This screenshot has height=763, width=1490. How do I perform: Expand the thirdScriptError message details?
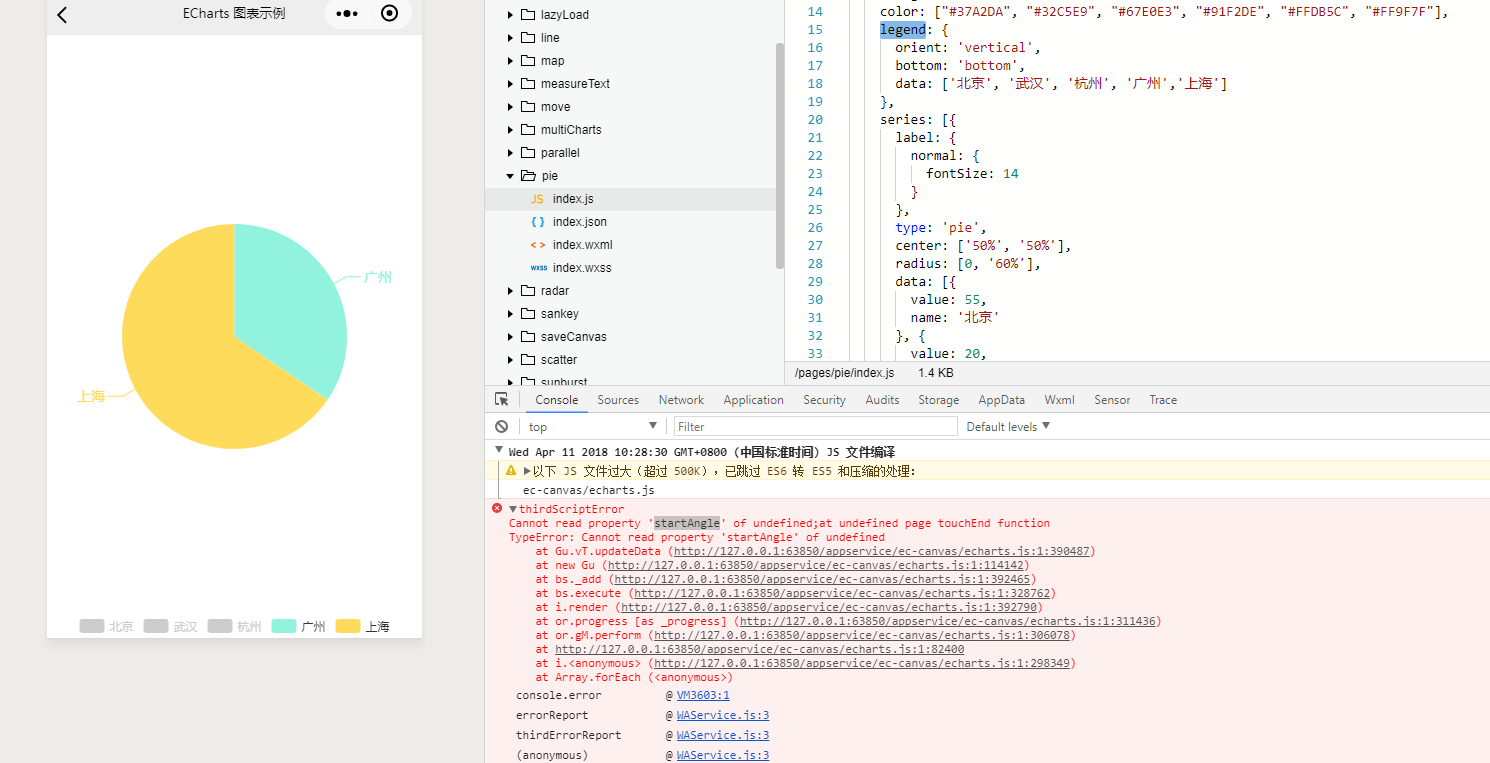tap(512, 509)
